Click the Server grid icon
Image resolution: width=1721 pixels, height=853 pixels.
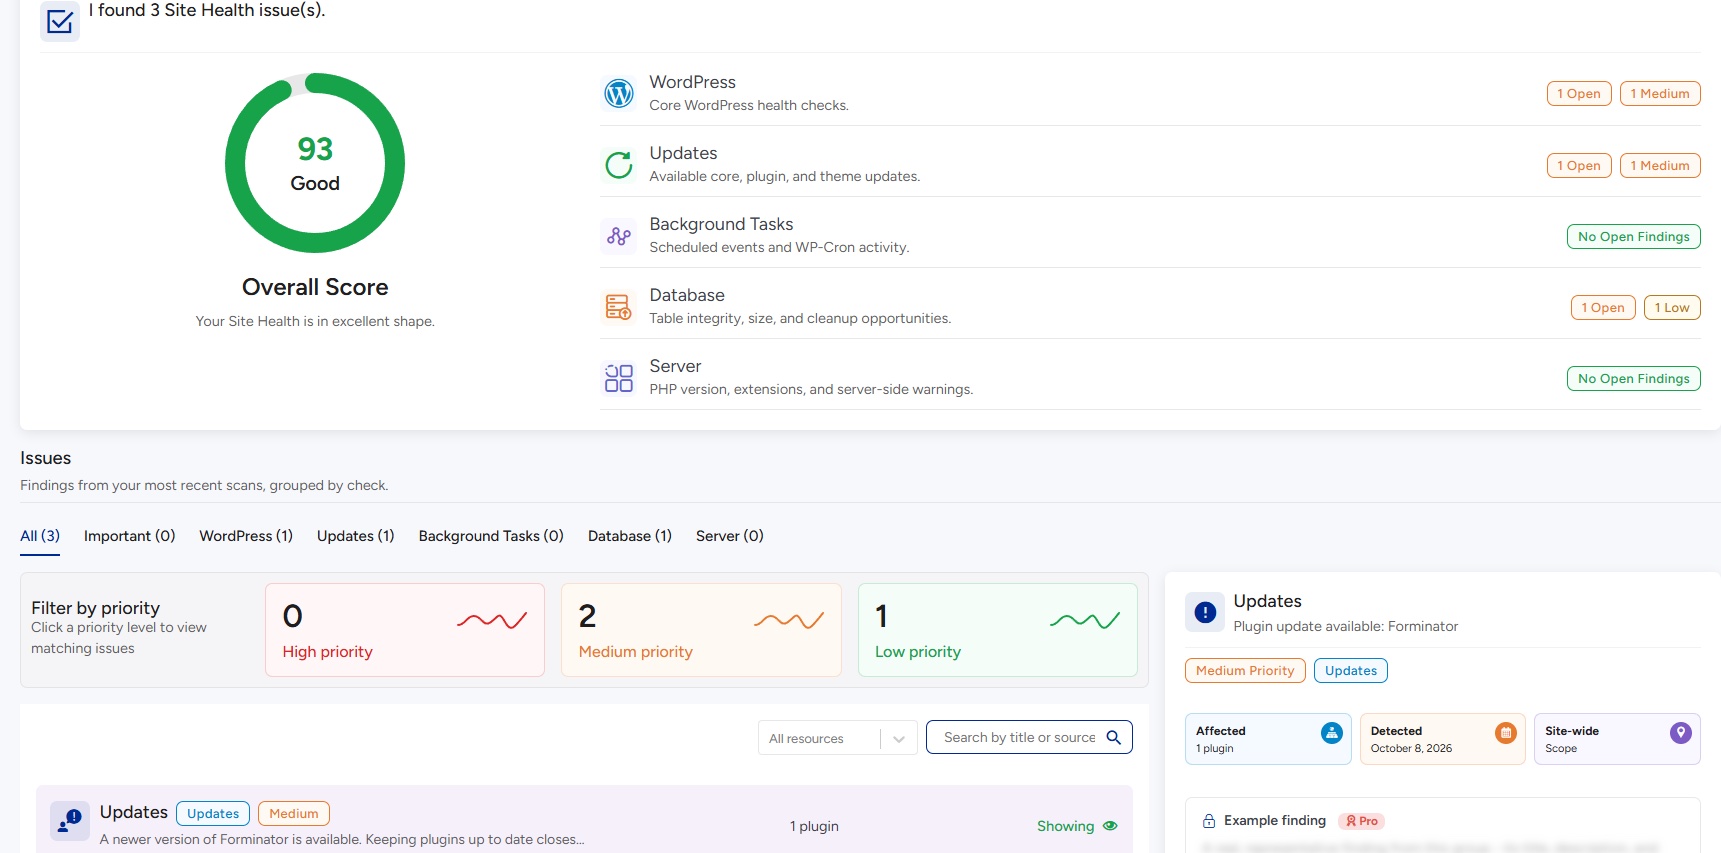[x=619, y=378]
